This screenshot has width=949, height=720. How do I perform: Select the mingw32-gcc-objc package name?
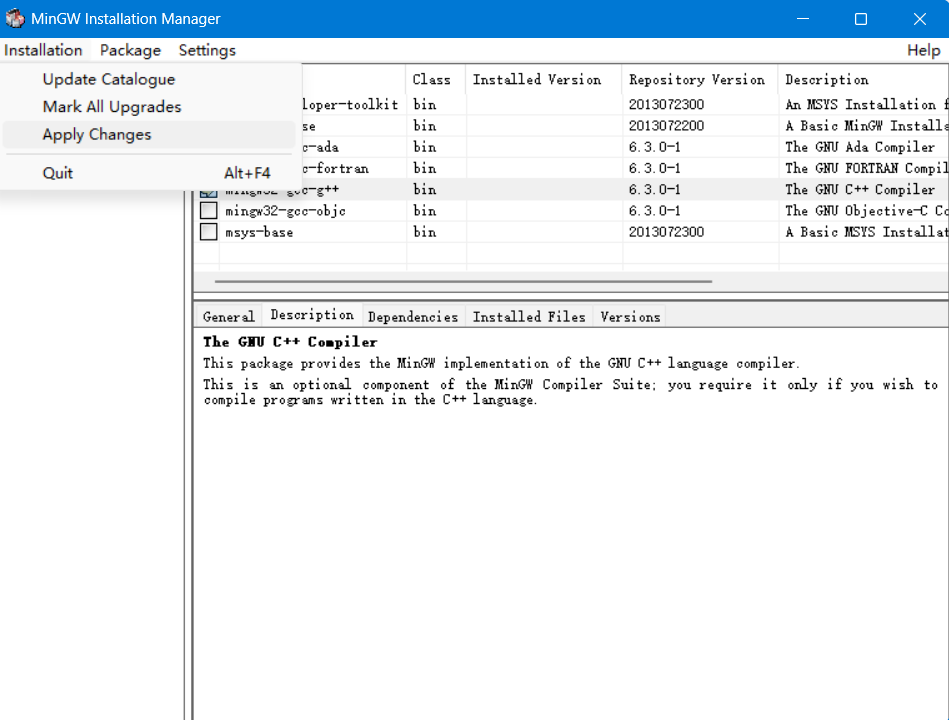pyautogui.click(x=286, y=211)
